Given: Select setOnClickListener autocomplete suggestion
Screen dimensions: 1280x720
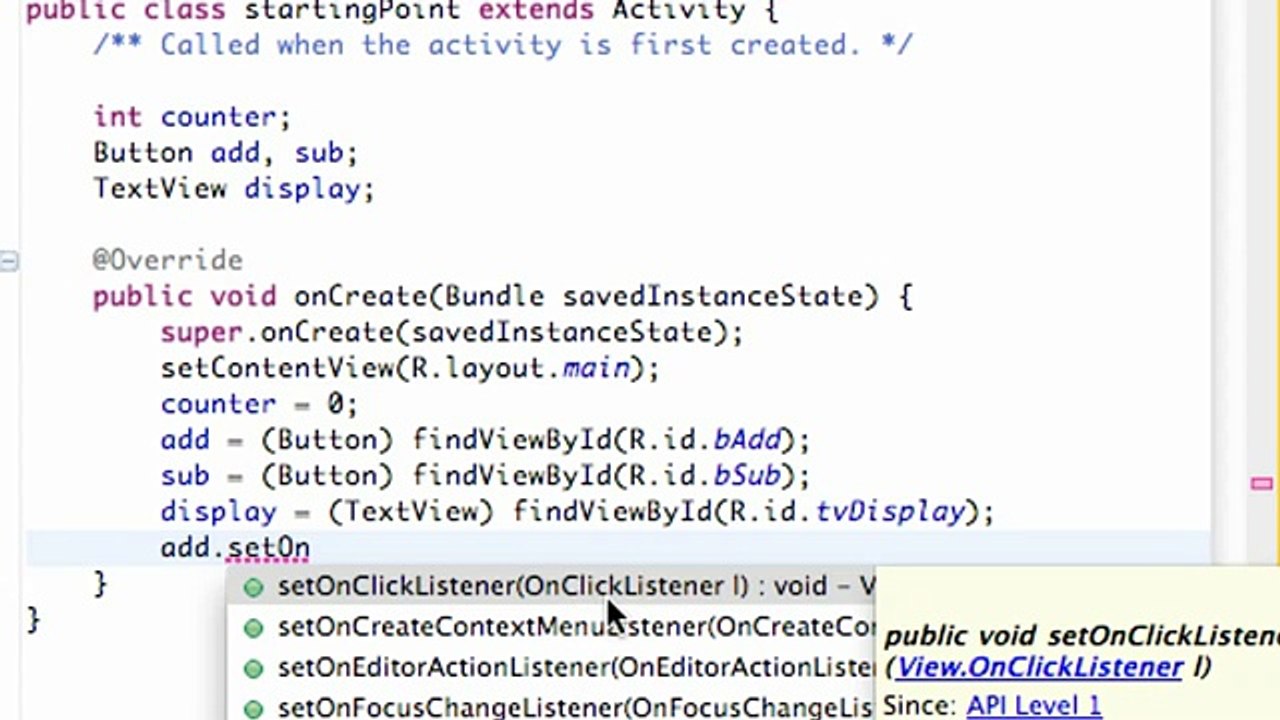Looking at the screenshot, I should pyautogui.click(x=550, y=587).
